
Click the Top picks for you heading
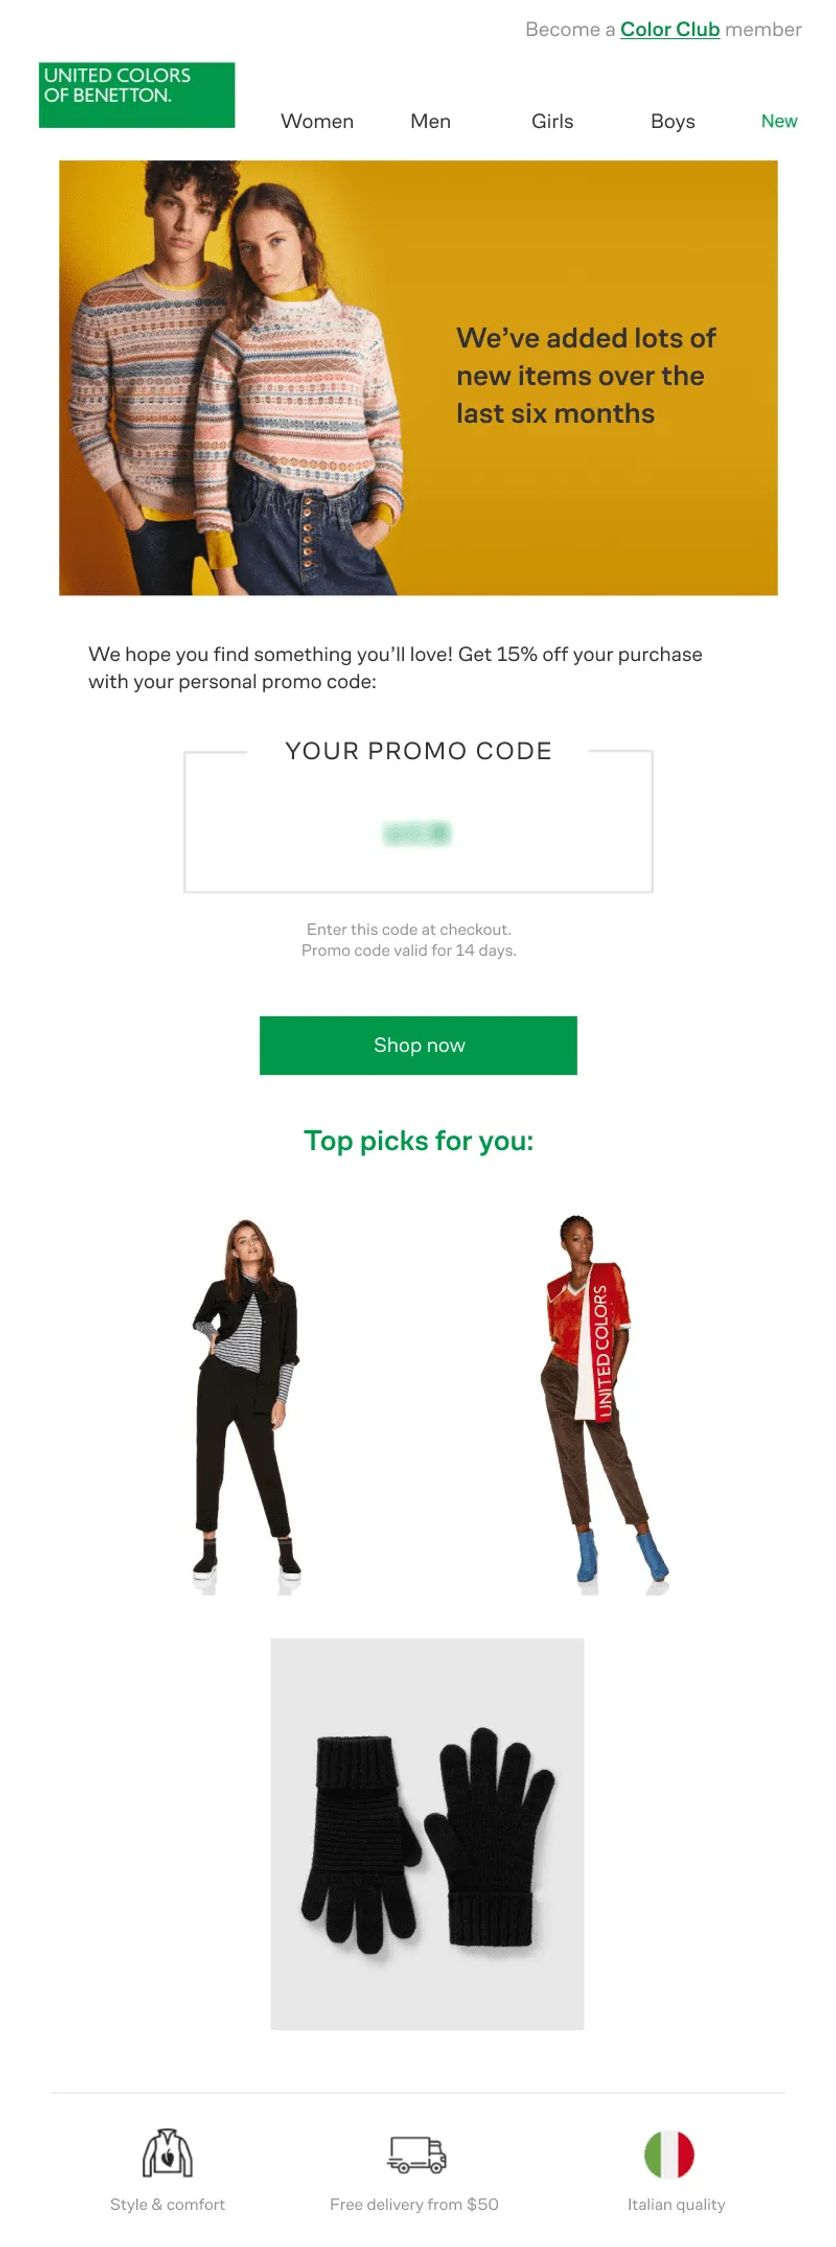(x=418, y=1141)
